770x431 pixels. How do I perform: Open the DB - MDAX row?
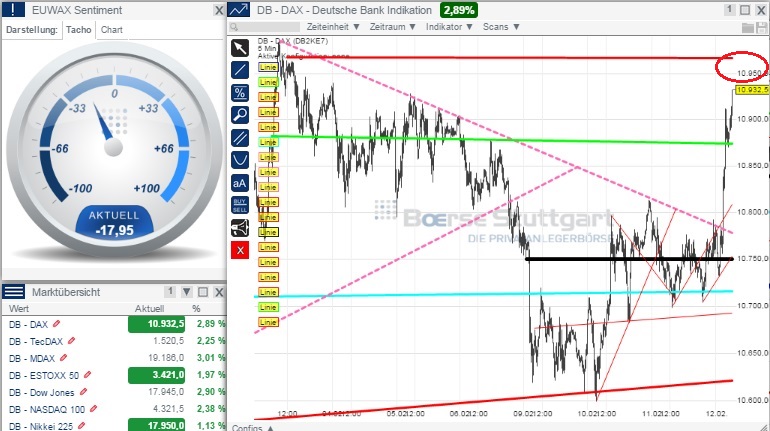114,358
